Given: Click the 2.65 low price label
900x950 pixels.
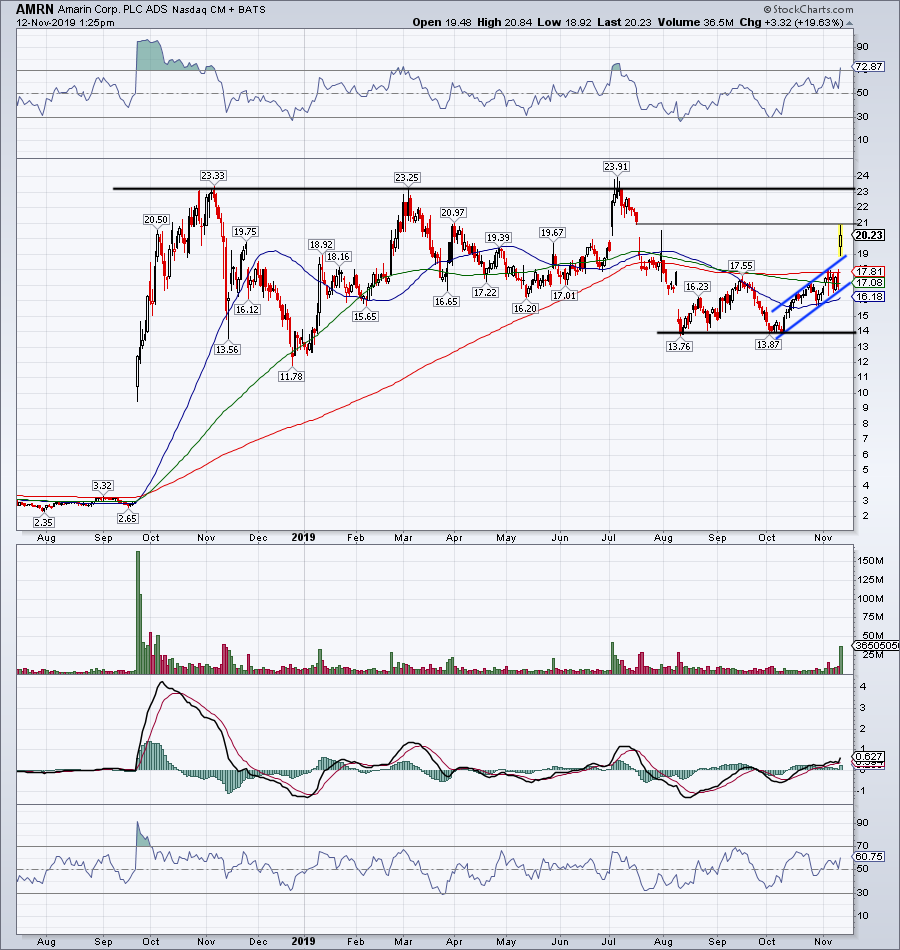Looking at the screenshot, I should (127, 519).
